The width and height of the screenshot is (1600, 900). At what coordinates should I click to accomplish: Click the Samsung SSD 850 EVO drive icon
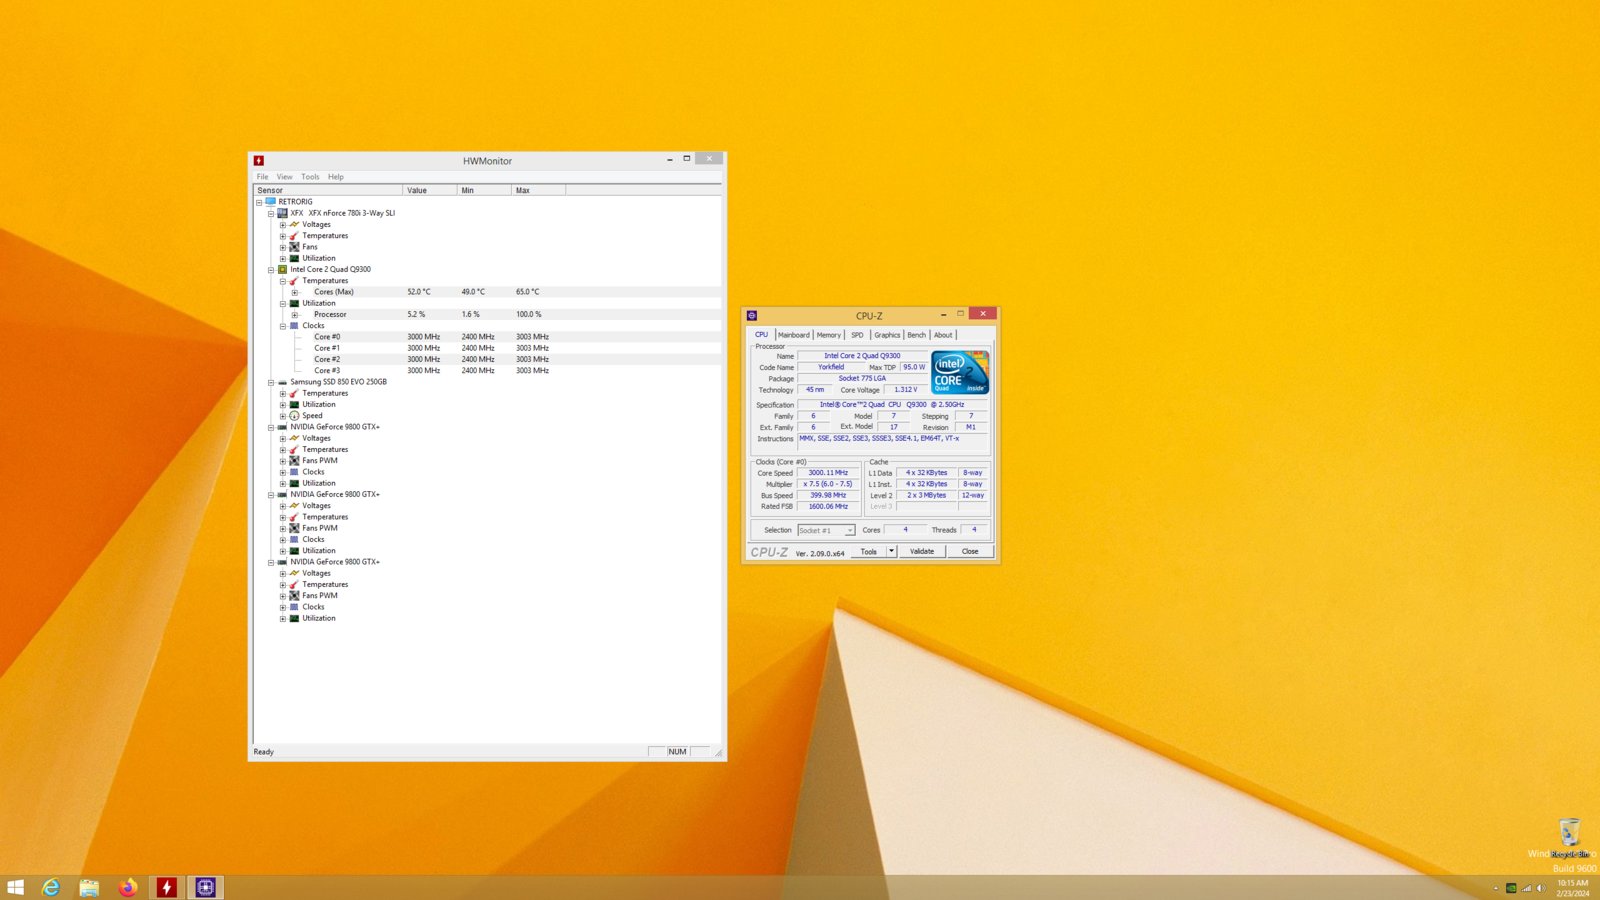pyautogui.click(x=282, y=382)
